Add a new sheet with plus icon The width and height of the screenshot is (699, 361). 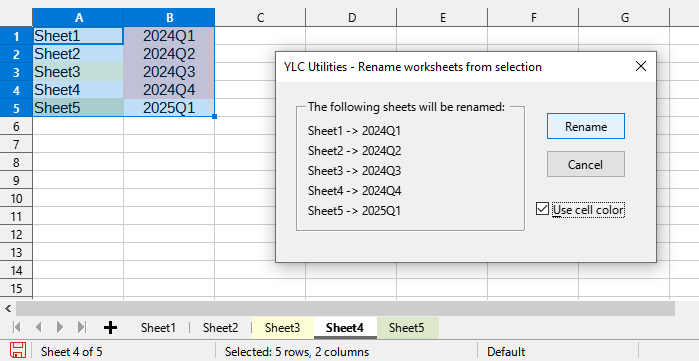(110, 328)
